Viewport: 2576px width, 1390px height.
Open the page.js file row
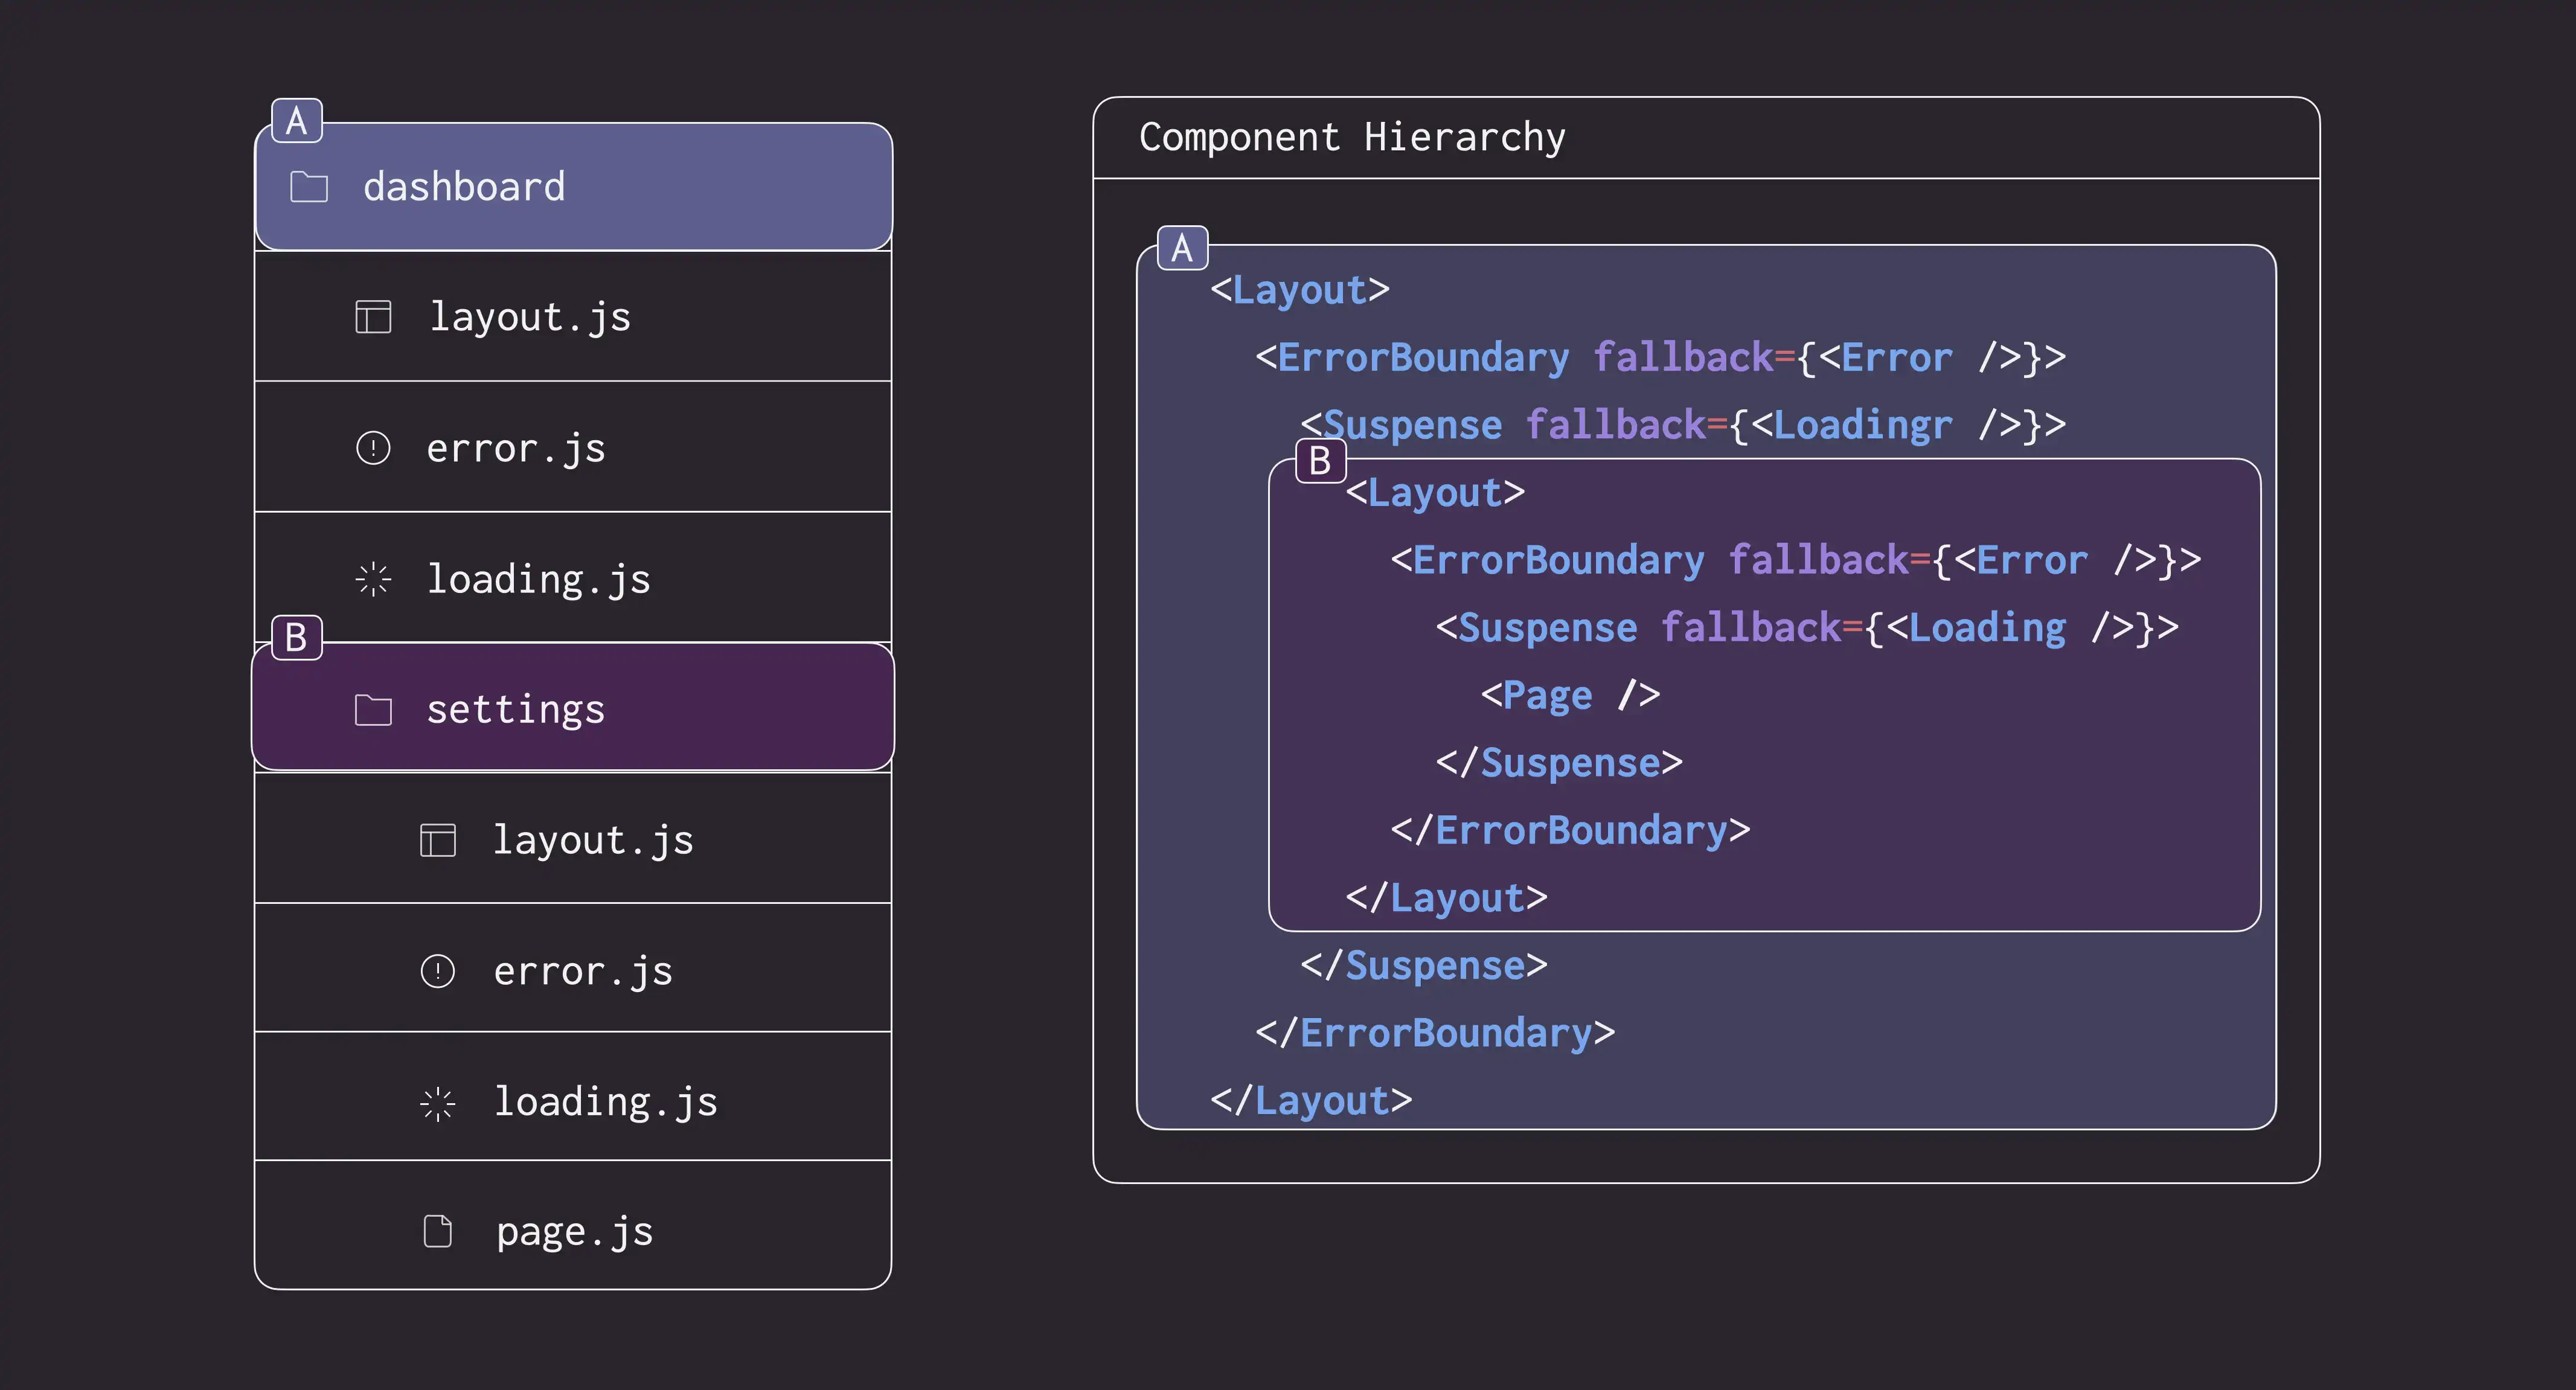click(x=573, y=1226)
